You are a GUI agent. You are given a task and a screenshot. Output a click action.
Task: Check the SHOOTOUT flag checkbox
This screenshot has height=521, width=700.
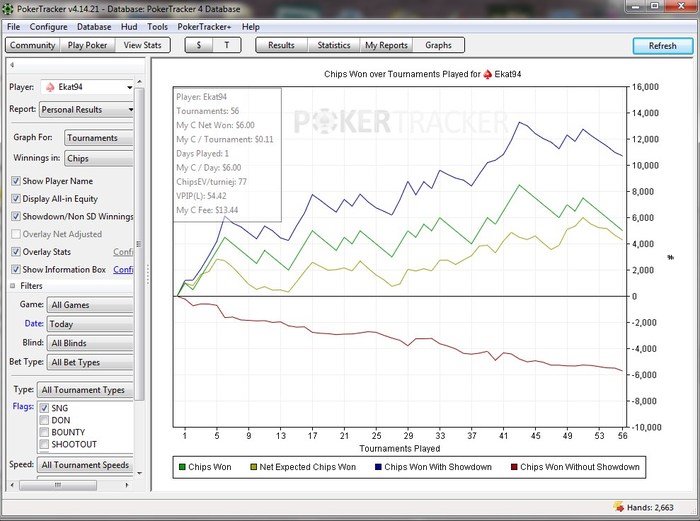pyautogui.click(x=44, y=444)
